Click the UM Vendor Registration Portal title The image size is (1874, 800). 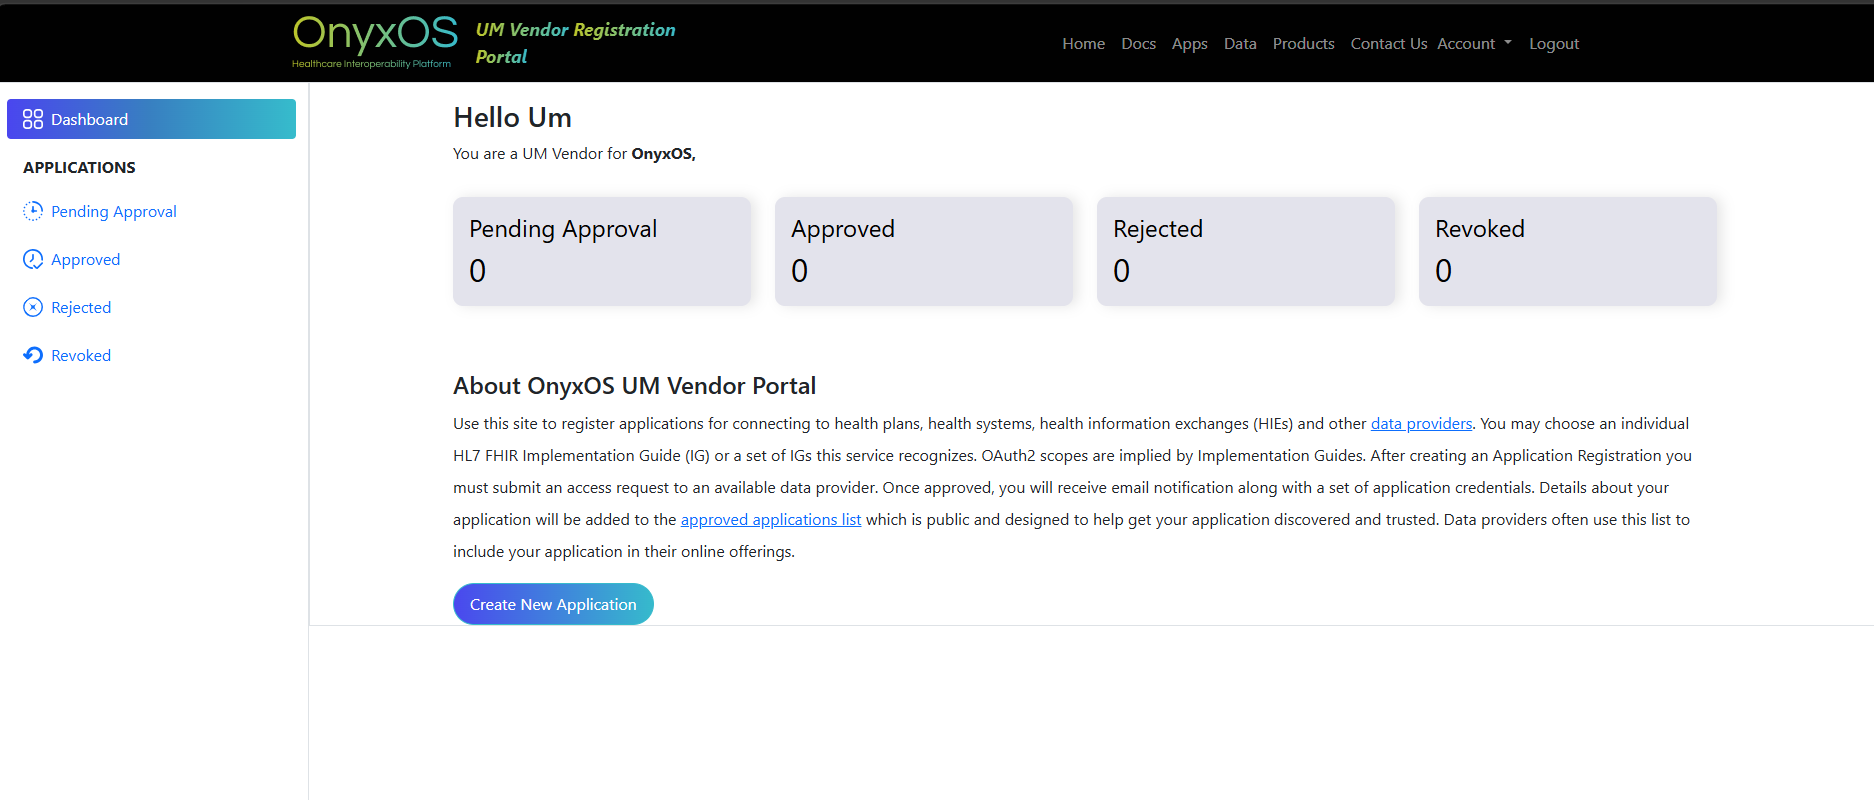click(575, 43)
